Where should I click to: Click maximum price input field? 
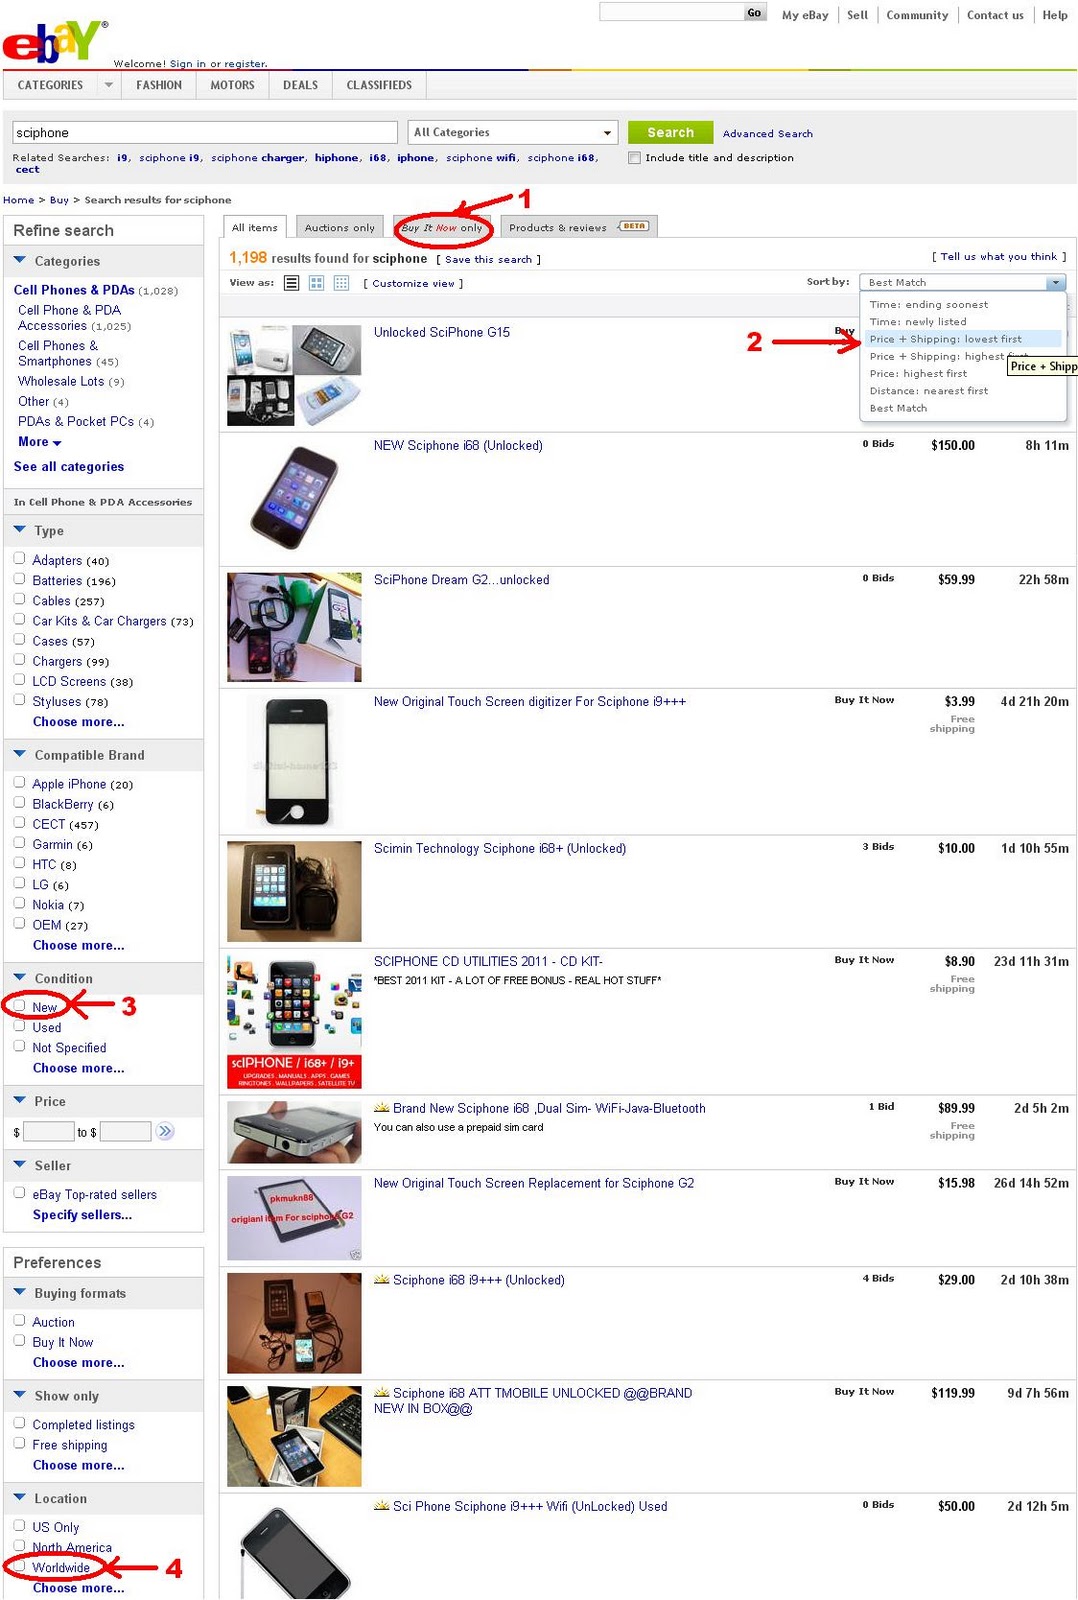click(125, 1131)
